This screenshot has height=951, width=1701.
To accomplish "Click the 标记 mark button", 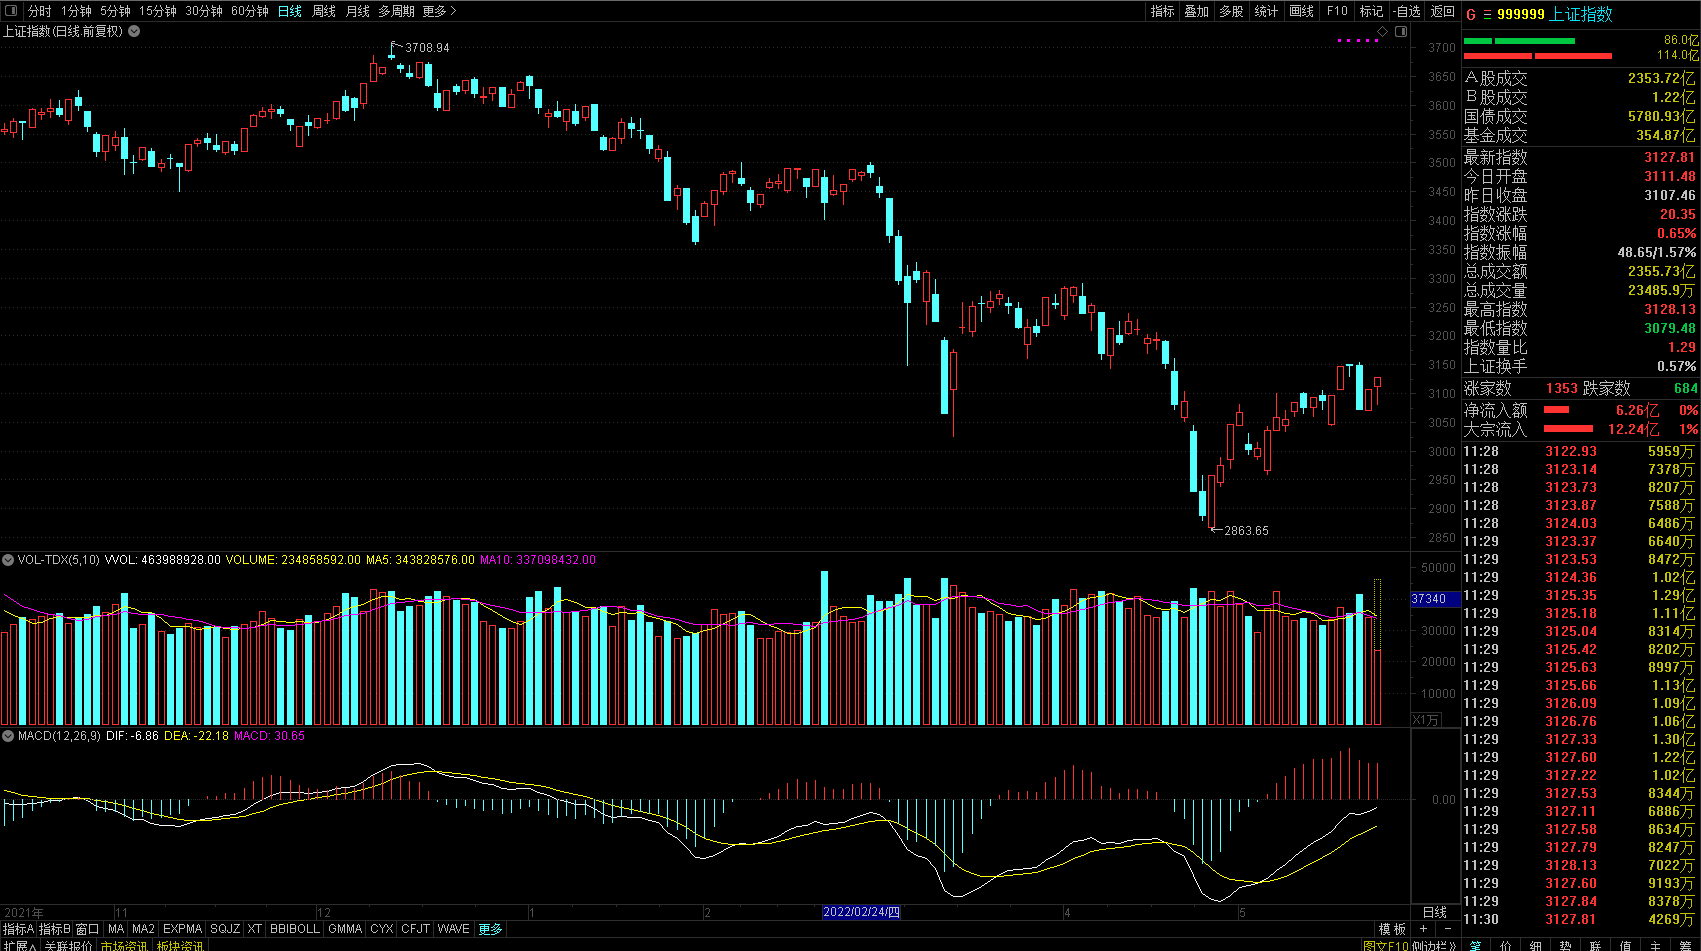I will [1371, 11].
